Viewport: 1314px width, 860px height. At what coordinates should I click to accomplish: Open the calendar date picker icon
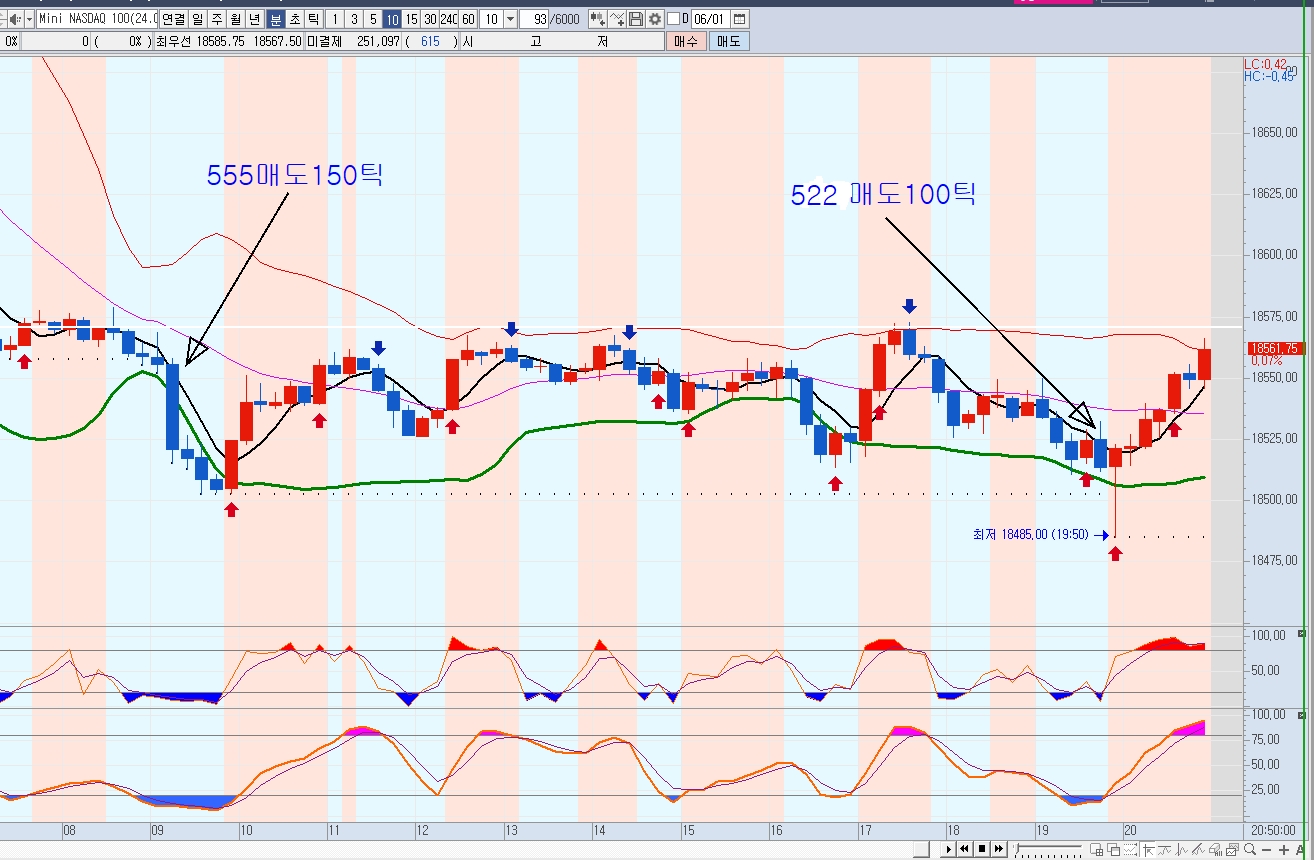point(740,19)
